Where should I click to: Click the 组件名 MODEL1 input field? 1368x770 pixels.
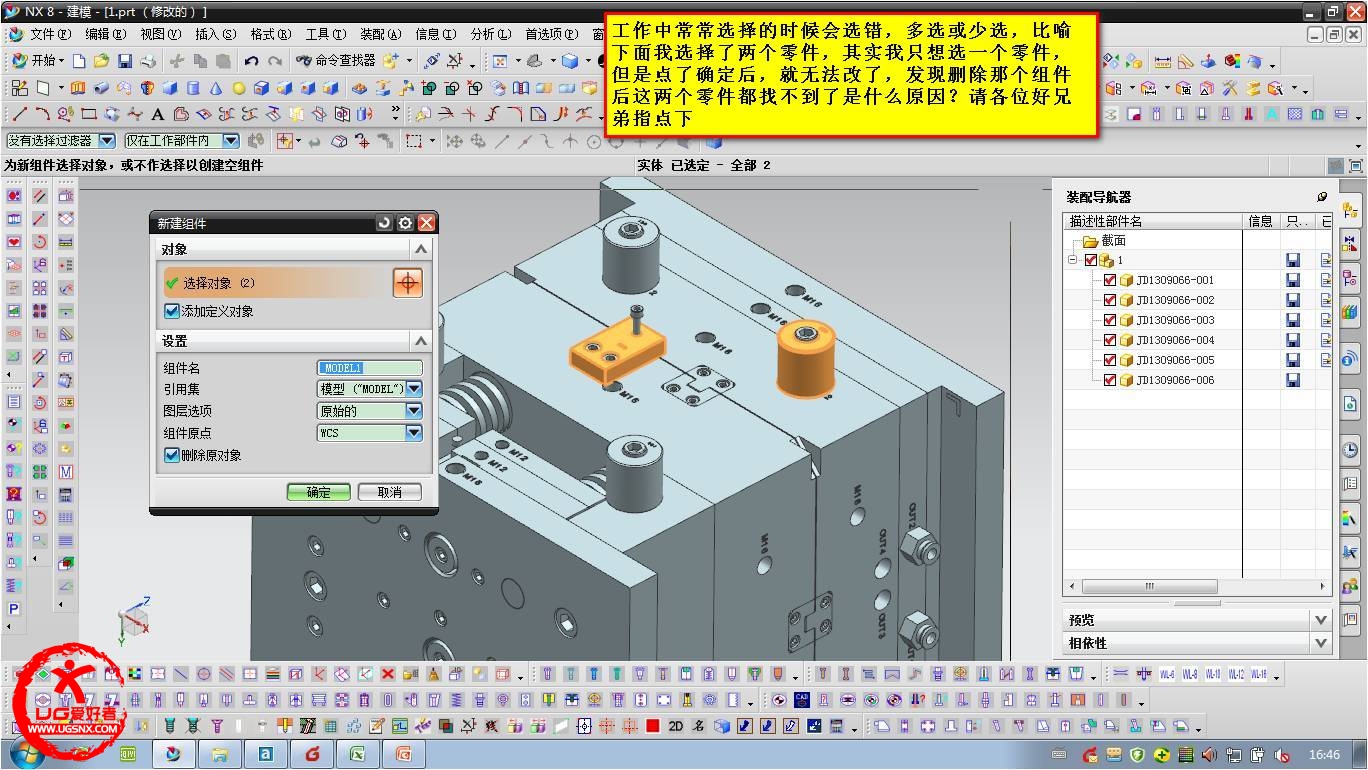pyautogui.click(x=370, y=368)
